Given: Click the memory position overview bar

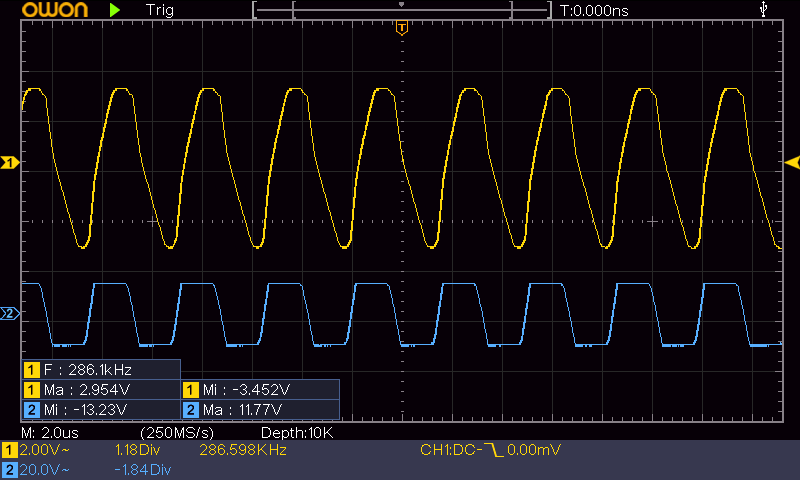Looking at the screenshot, I should pos(402,10).
